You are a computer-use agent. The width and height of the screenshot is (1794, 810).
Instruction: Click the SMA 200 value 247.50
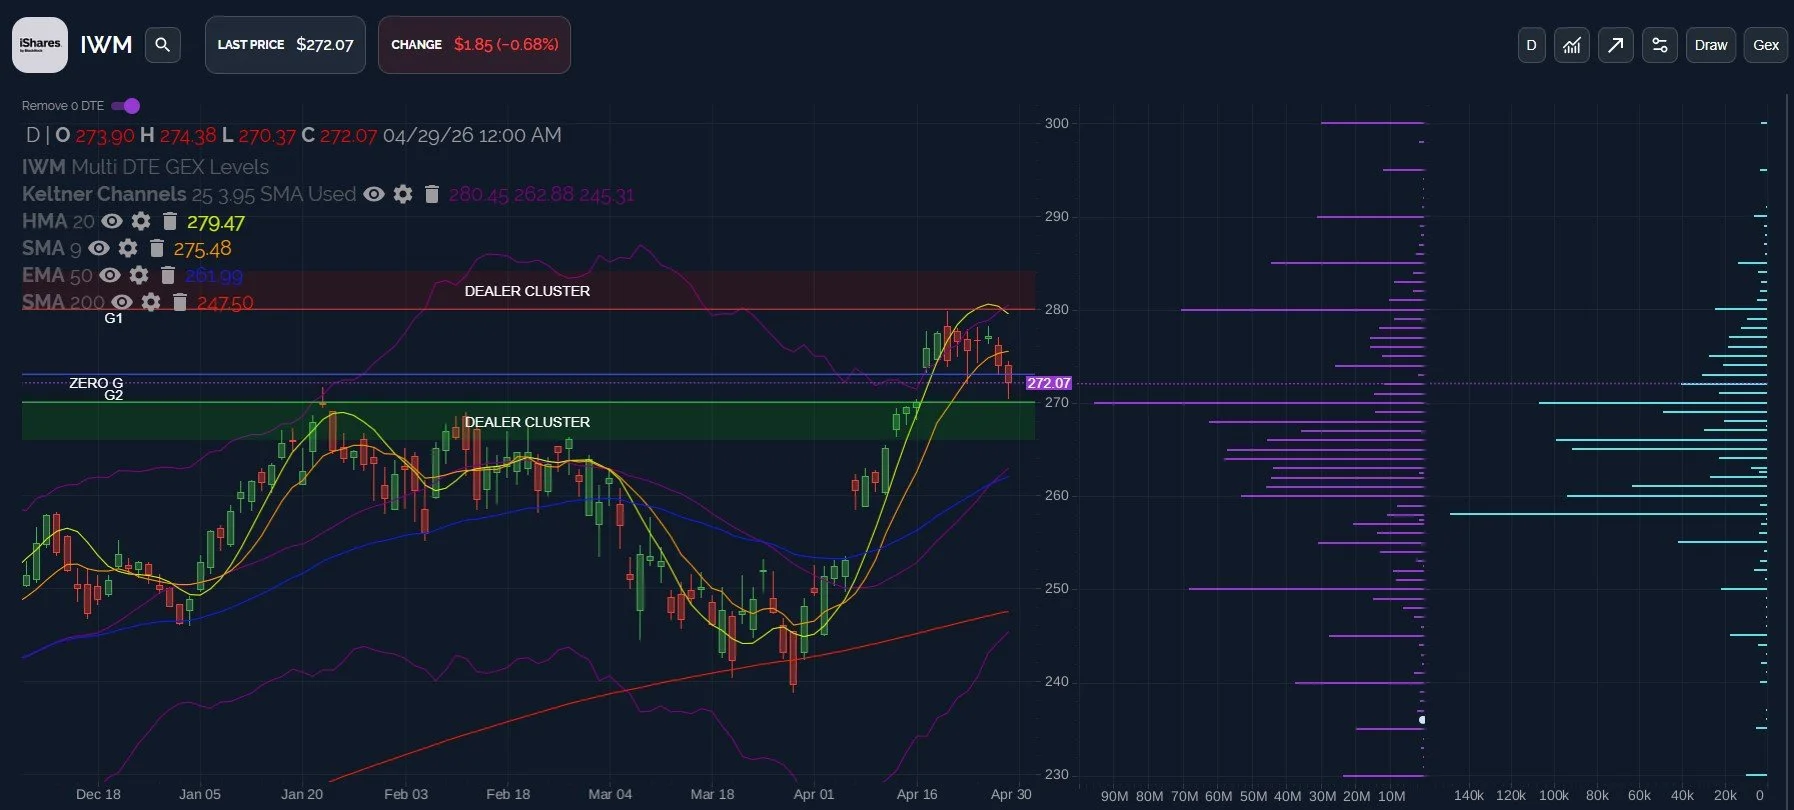(x=225, y=302)
